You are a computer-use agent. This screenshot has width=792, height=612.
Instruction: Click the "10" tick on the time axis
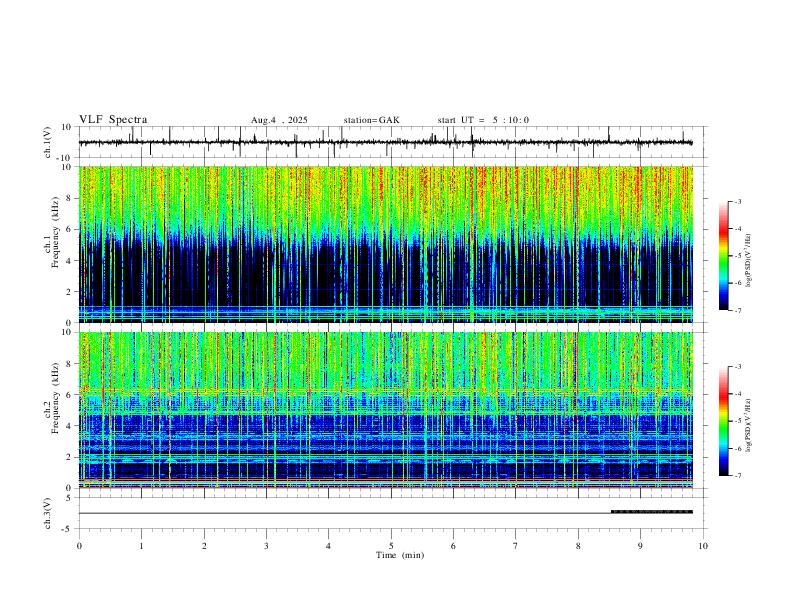703,546
